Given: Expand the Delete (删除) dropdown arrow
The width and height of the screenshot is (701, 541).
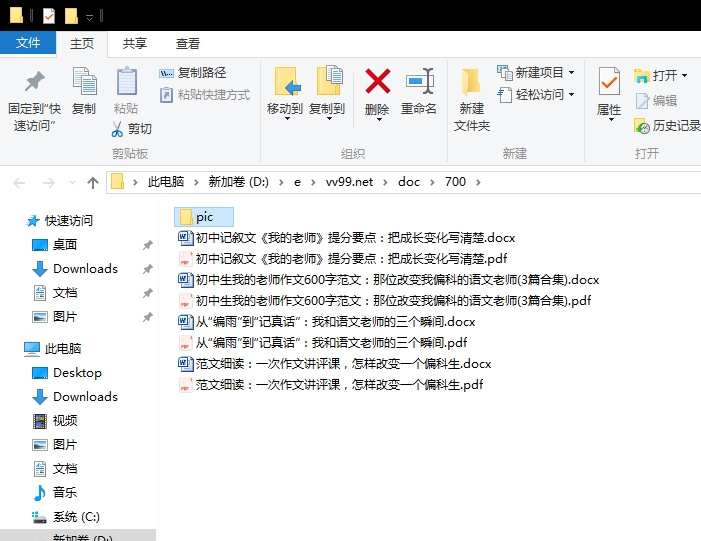Looking at the screenshot, I should click(x=378, y=119).
